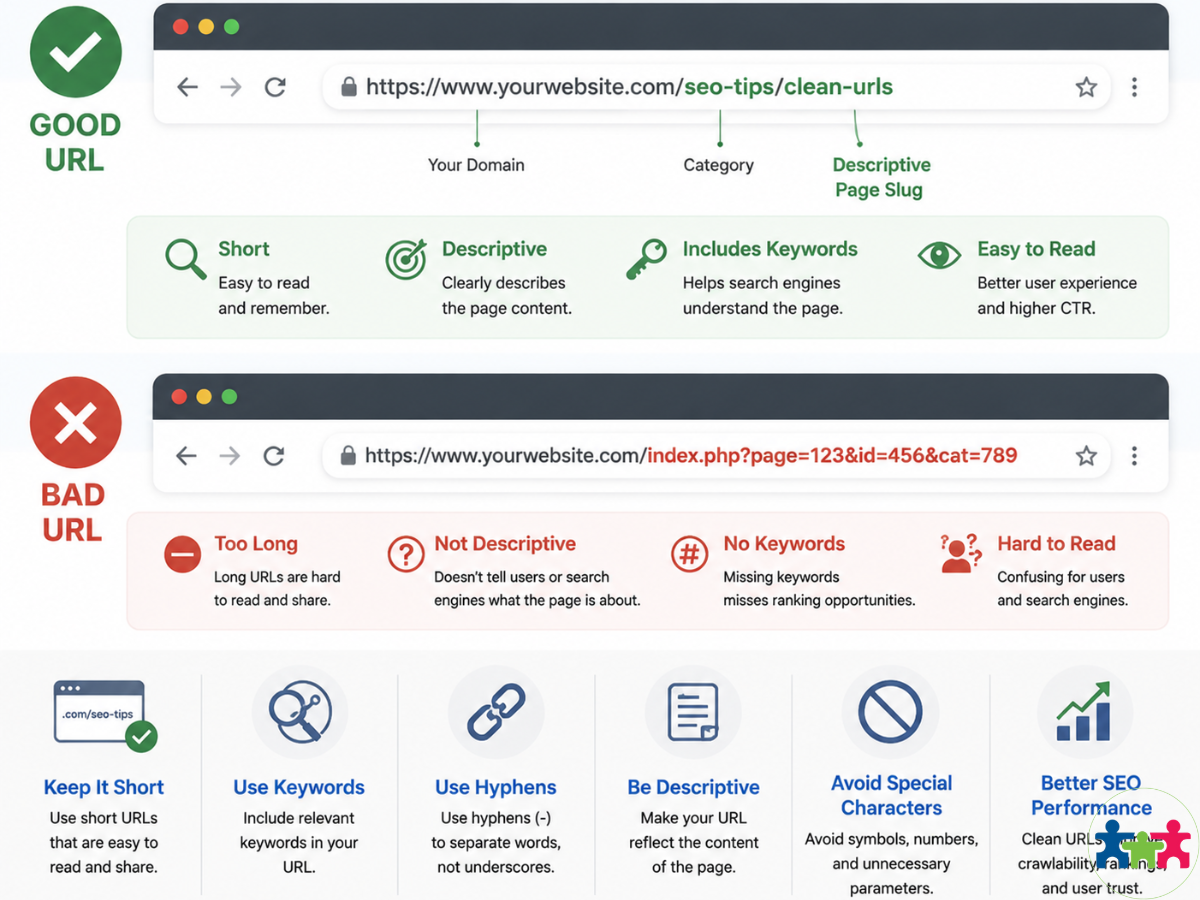Click the 'GOOD URL' green title text

point(75,142)
